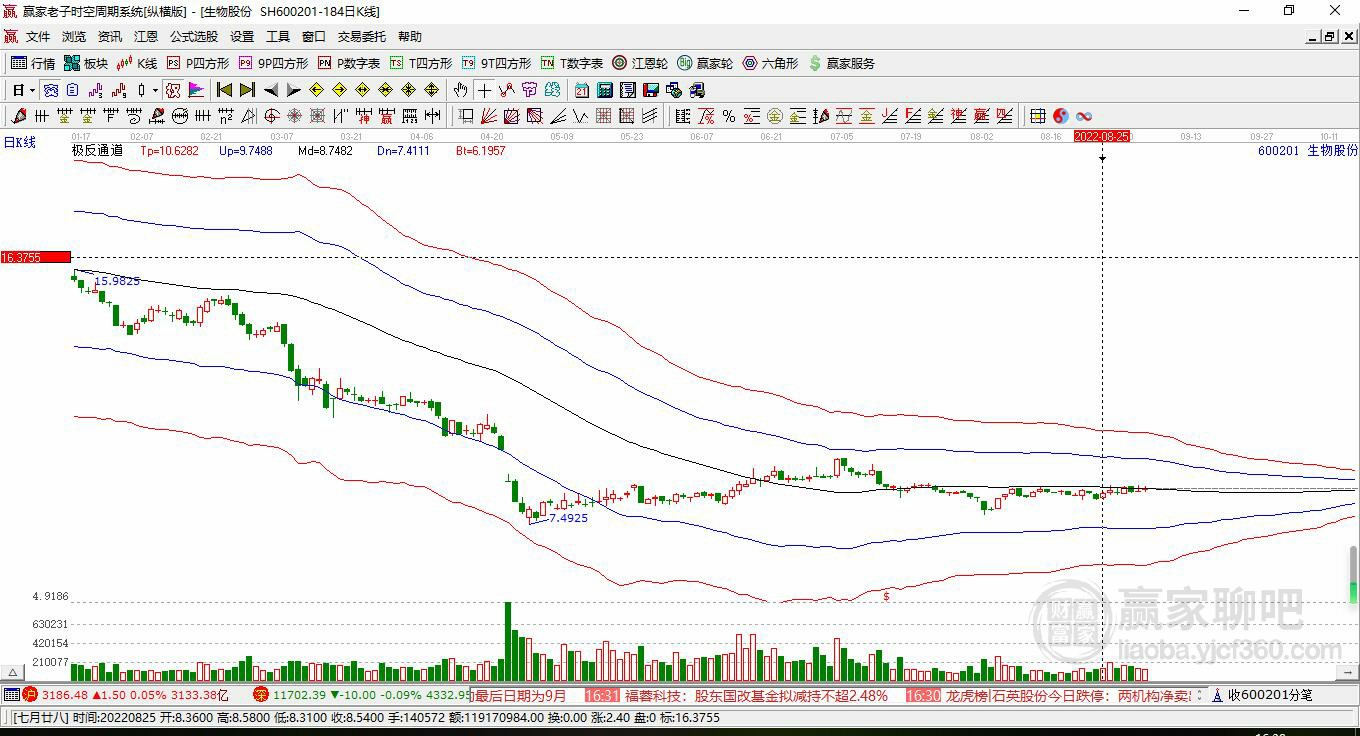Viewport: 1360px width, 736px height.
Task: Open the 浏览 menu
Action: point(74,37)
